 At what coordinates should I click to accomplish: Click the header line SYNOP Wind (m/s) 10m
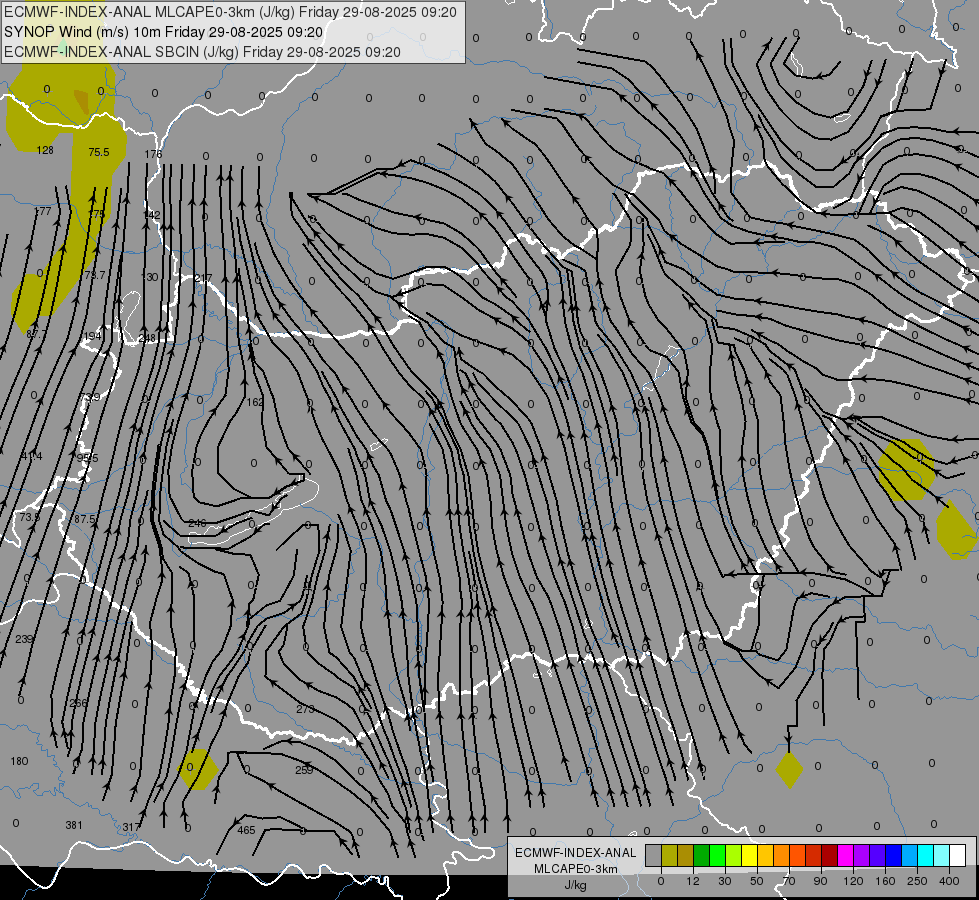[164, 32]
